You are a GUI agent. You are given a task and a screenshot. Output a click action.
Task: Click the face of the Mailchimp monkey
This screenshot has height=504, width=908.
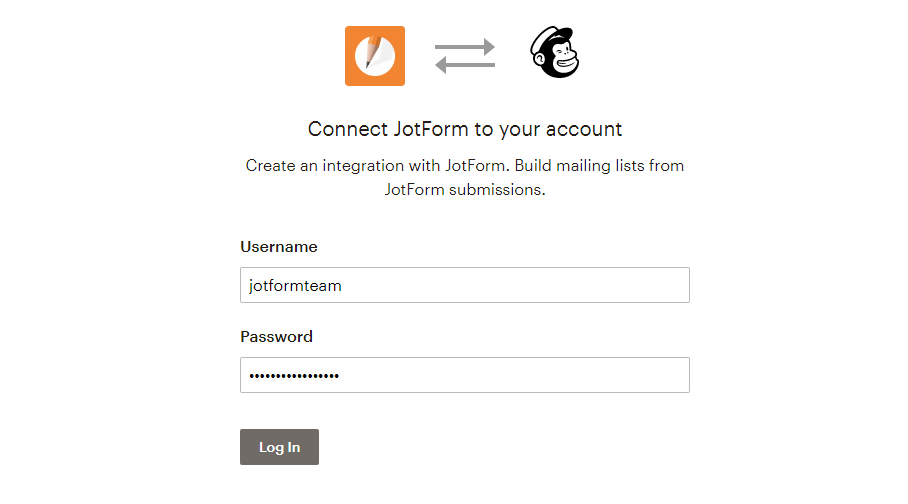pos(561,60)
